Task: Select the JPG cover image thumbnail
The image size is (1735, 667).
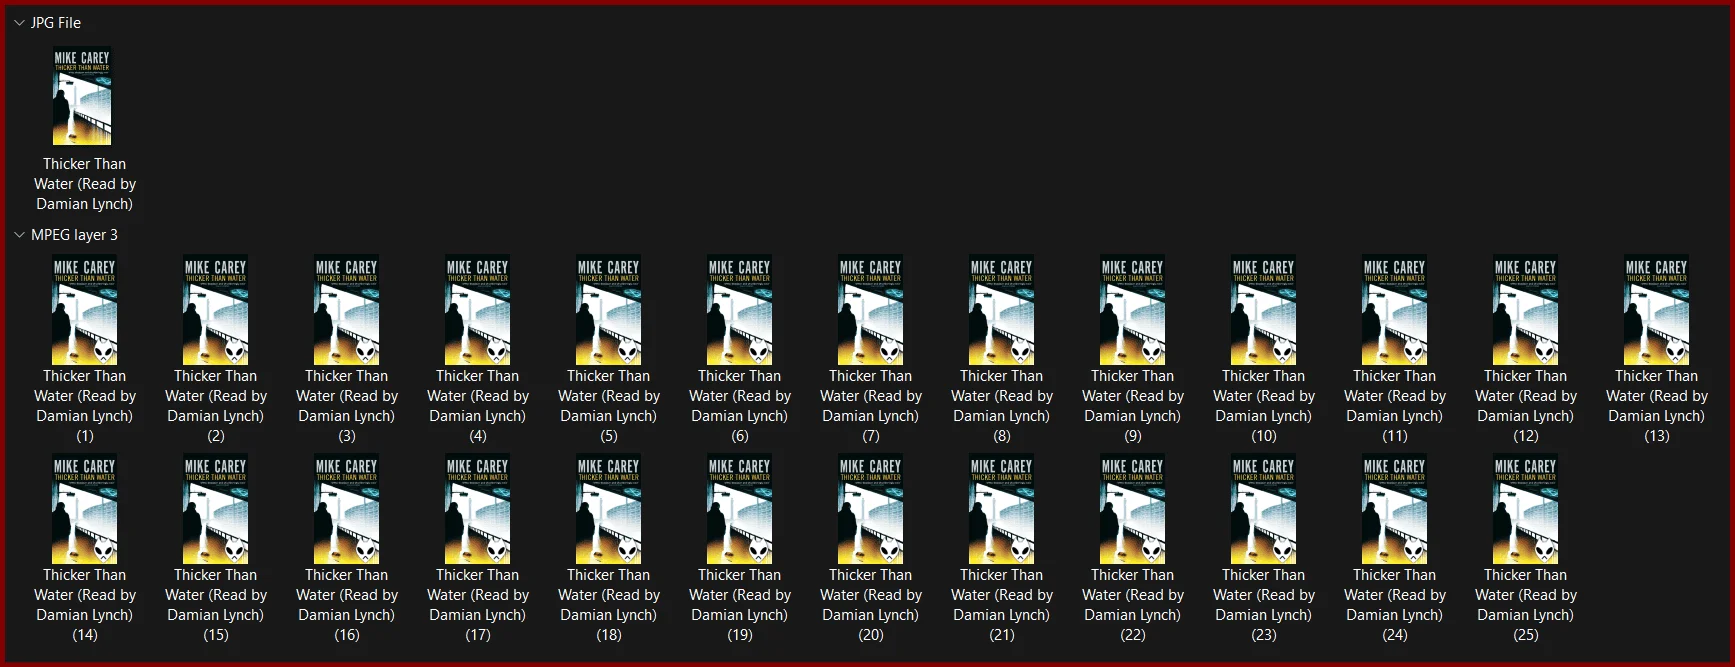Action: (82, 96)
